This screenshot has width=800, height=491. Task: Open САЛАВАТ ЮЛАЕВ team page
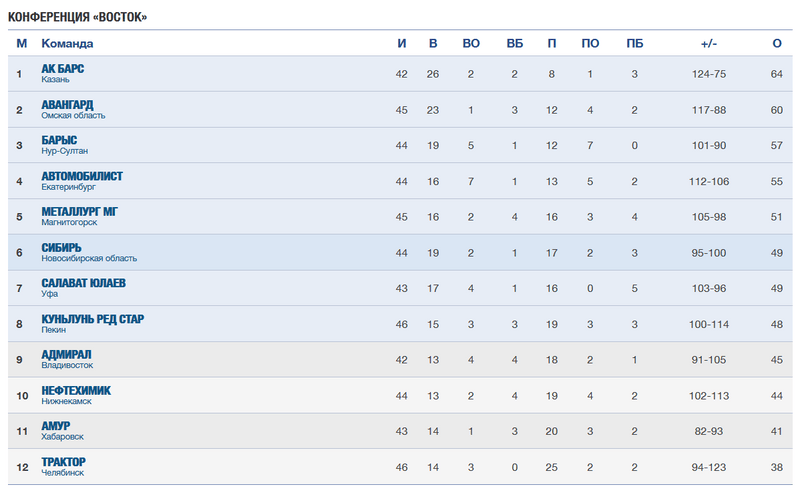click(83, 283)
